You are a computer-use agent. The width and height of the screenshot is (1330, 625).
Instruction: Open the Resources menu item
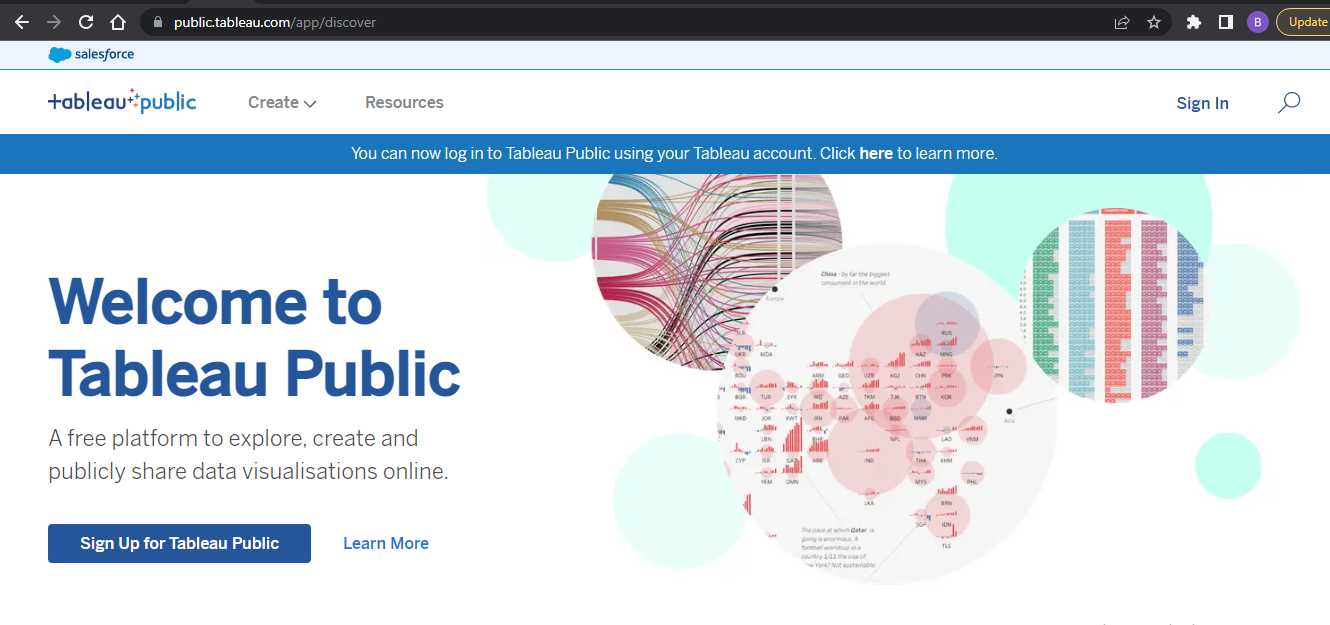[404, 102]
